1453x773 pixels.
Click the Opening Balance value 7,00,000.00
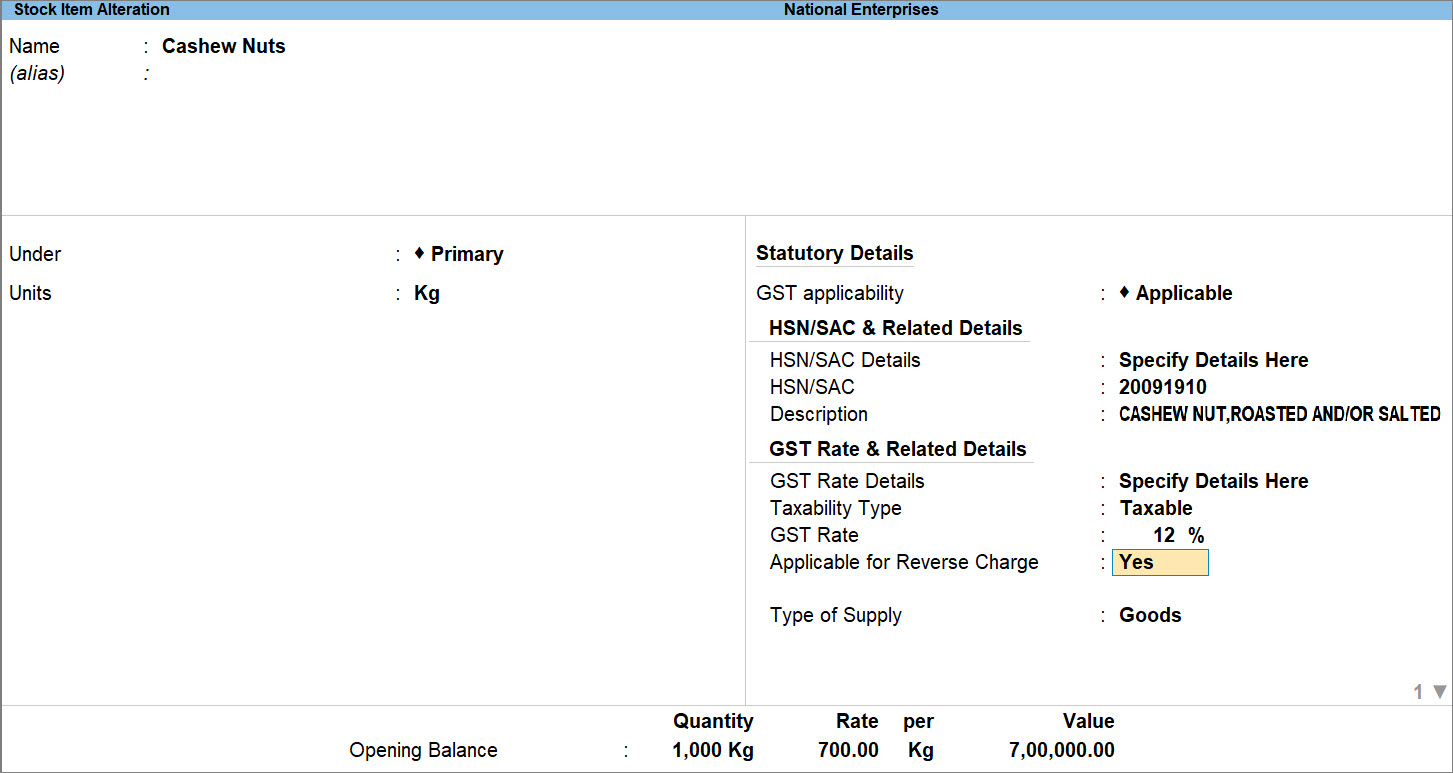tap(1061, 750)
